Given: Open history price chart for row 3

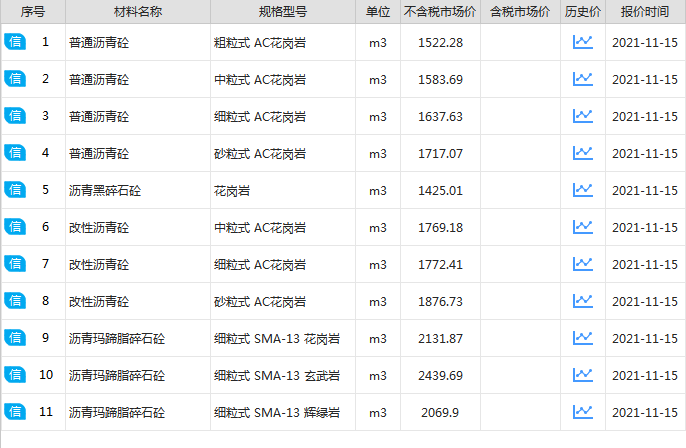Looking at the screenshot, I should (582, 116).
